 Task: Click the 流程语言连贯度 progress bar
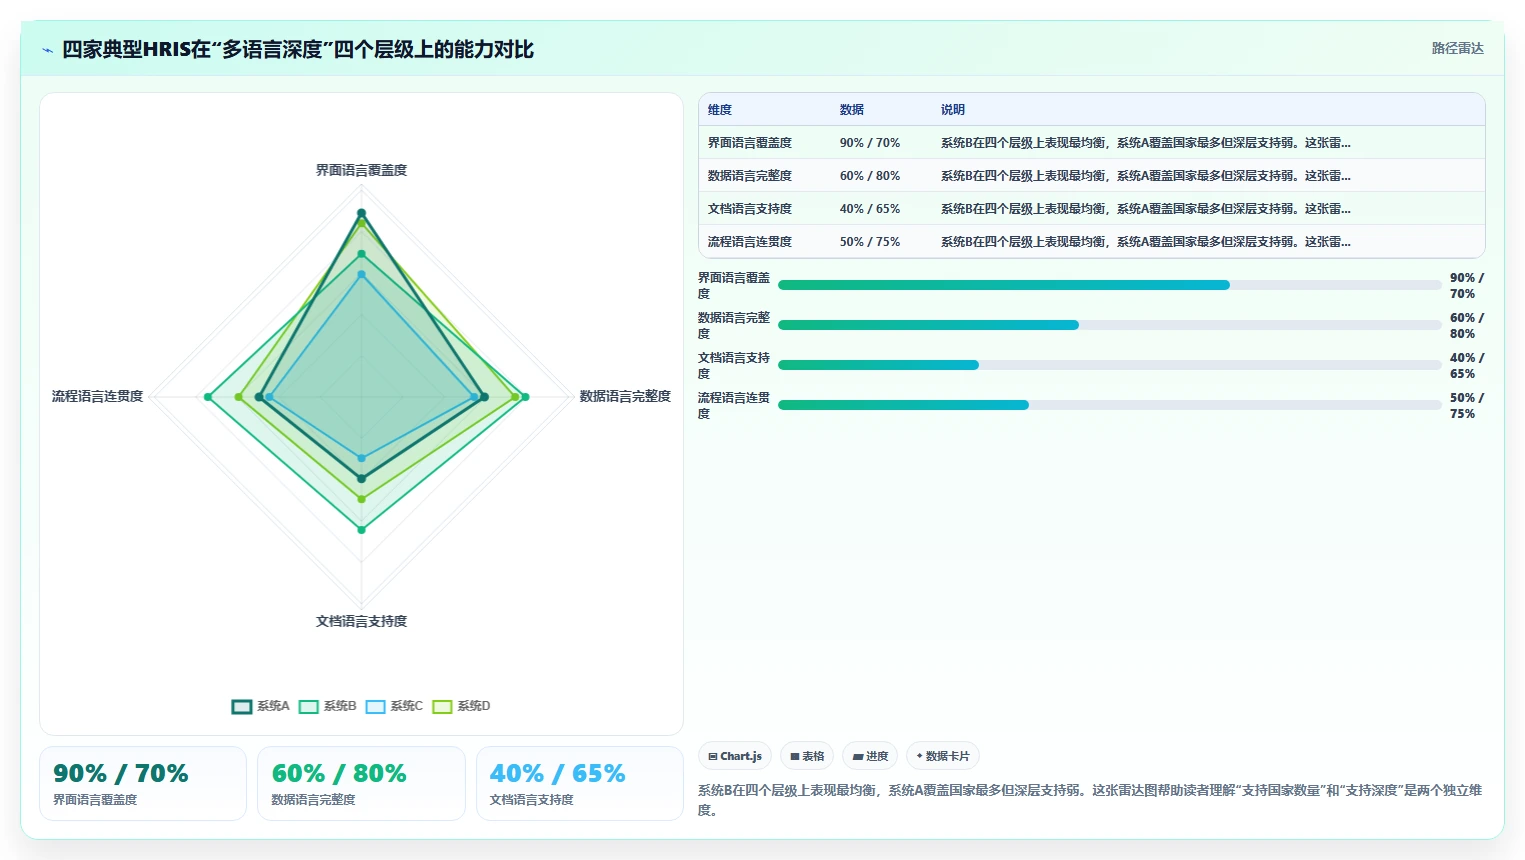point(1110,405)
